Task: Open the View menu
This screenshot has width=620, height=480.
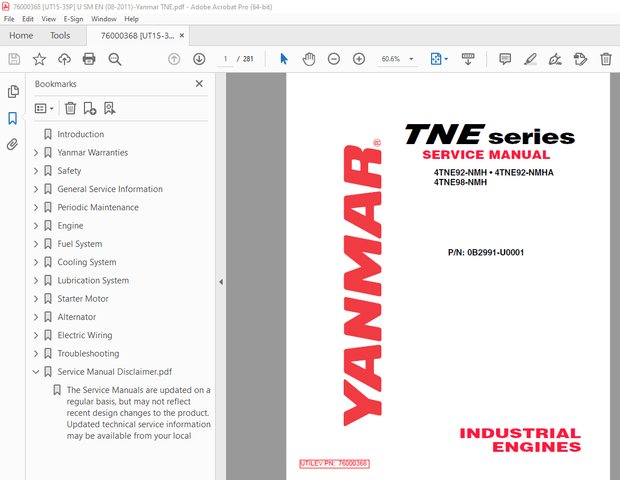Action: pyautogui.click(x=49, y=19)
